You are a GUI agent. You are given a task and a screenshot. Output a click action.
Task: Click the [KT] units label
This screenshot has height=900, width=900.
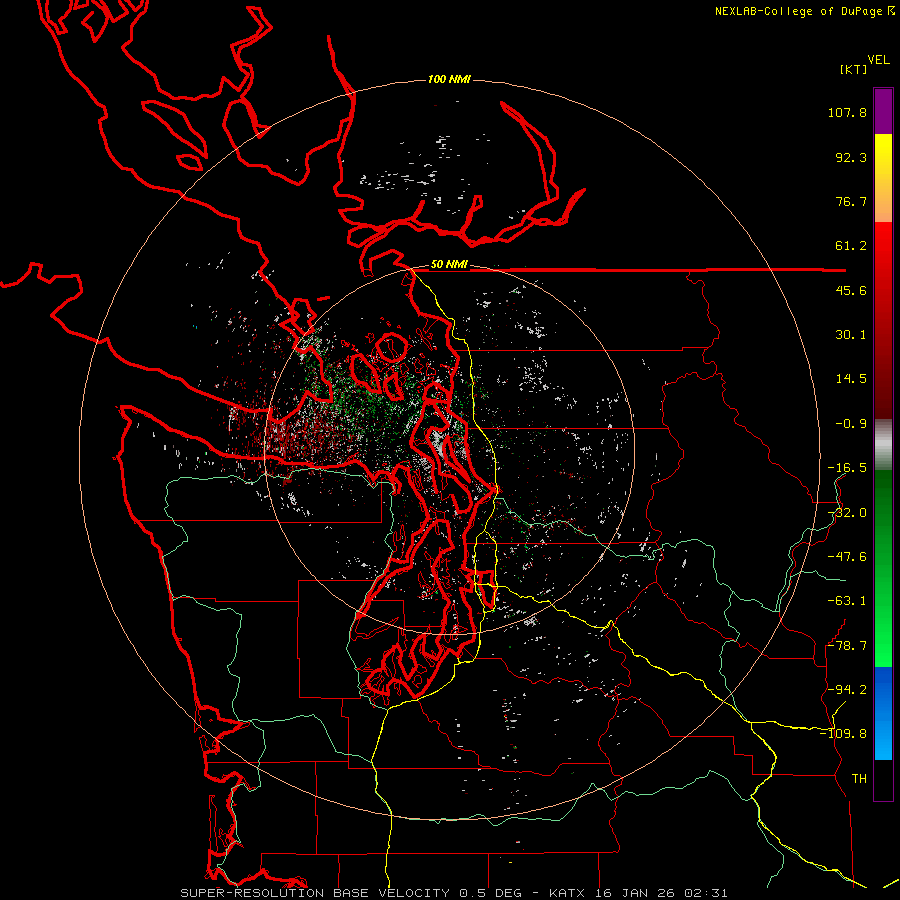pos(854,69)
